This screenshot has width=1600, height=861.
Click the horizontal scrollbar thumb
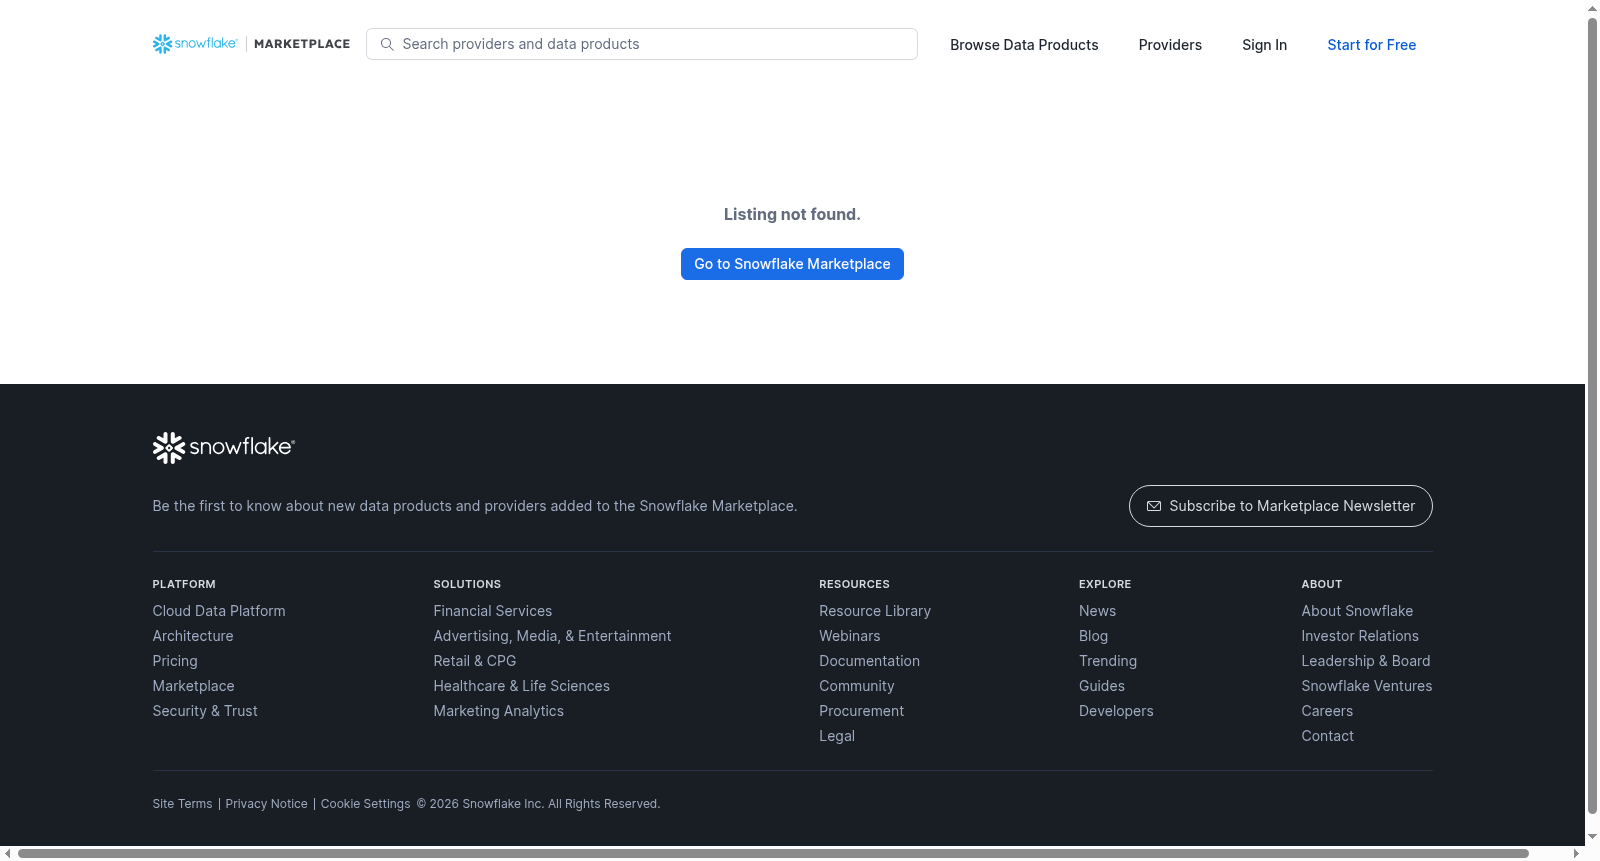[773, 853]
